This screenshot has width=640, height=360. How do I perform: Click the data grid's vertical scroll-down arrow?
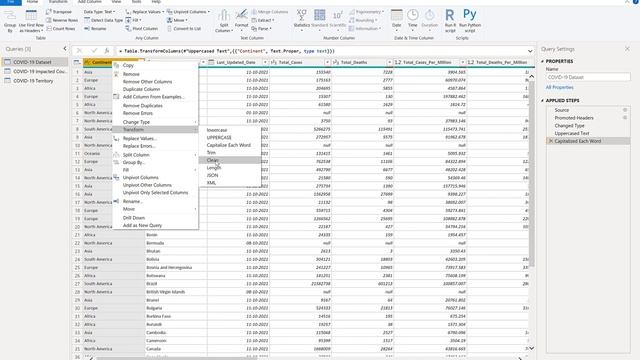[531, 348]
